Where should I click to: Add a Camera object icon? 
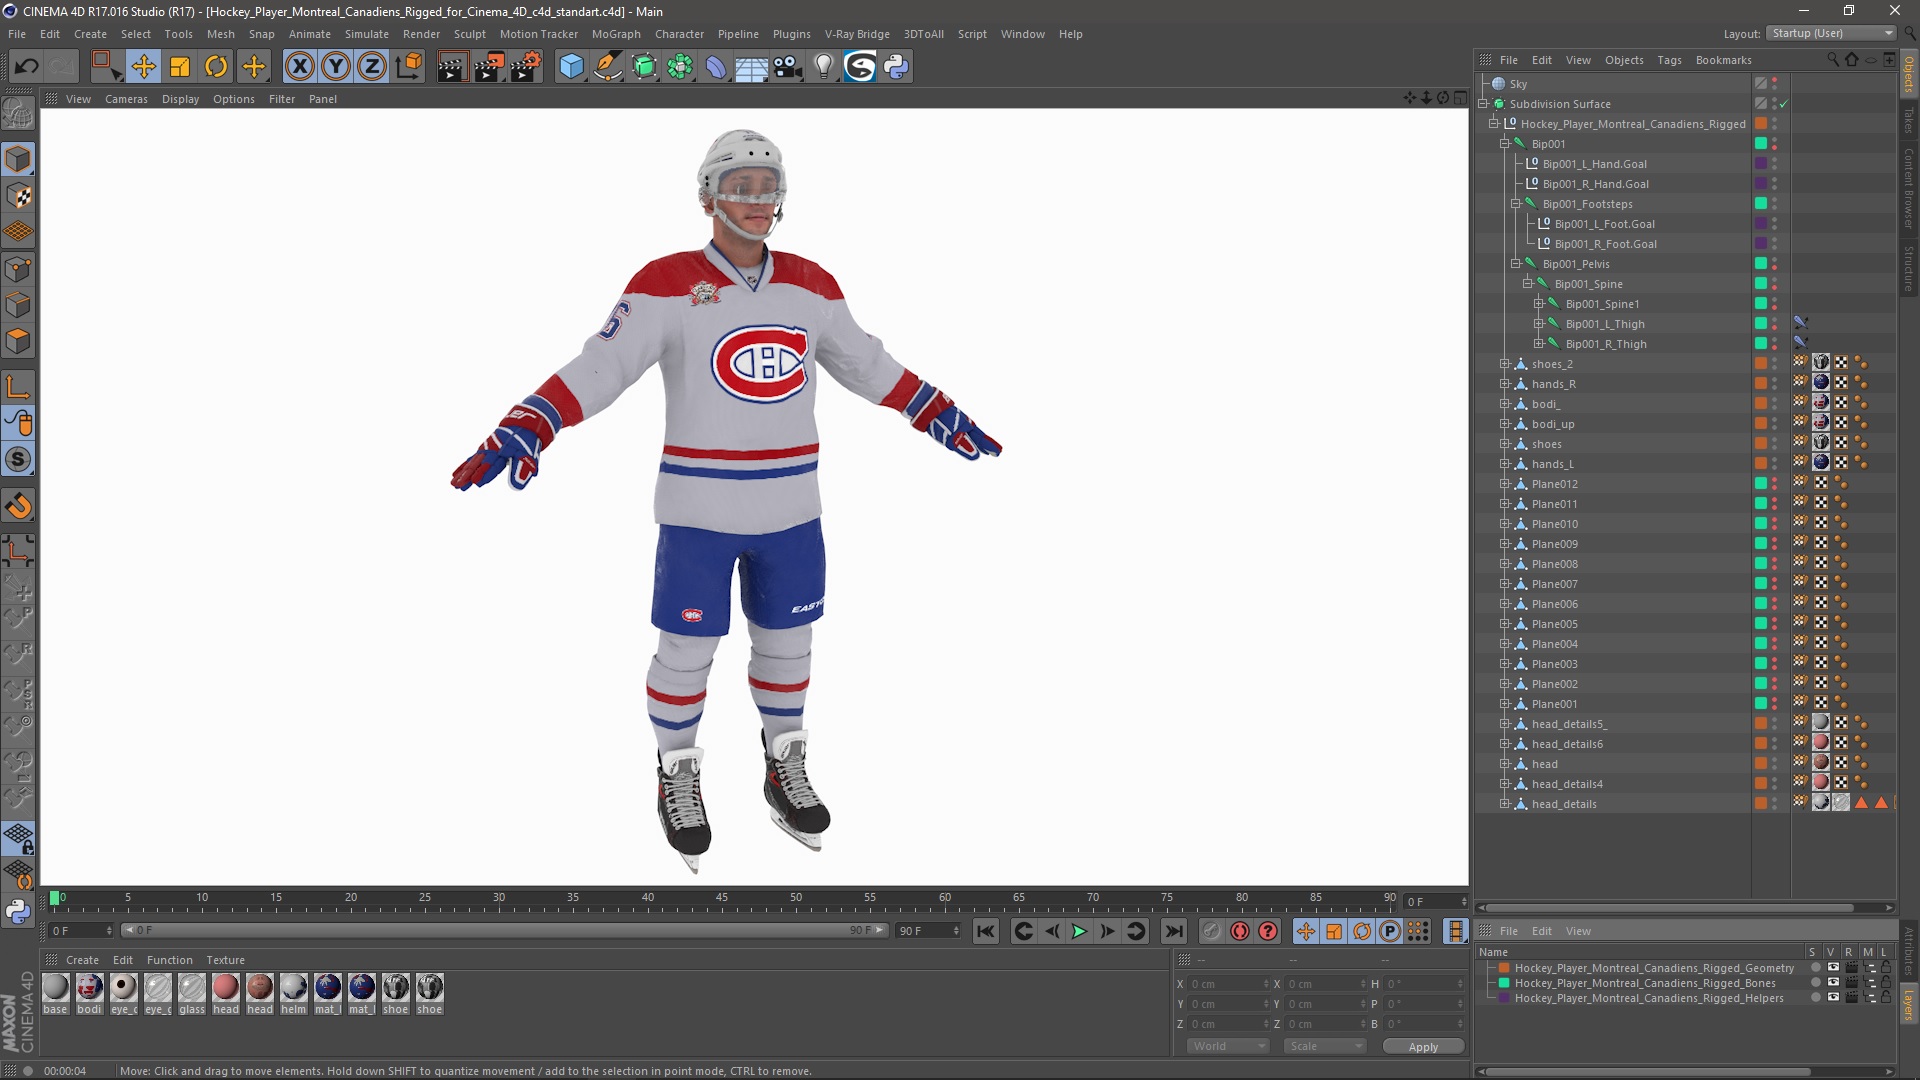tap(788, 67)
